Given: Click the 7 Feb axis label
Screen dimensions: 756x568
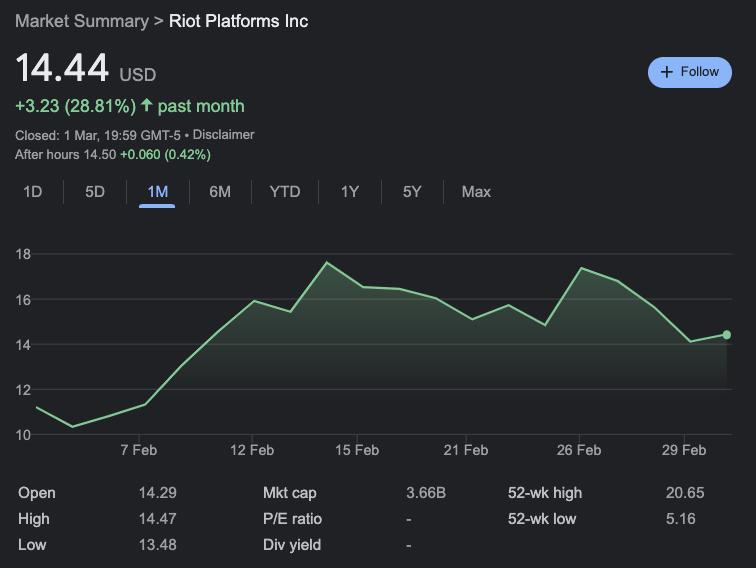Looking at the screenshot, I should [x=139, y=450].
